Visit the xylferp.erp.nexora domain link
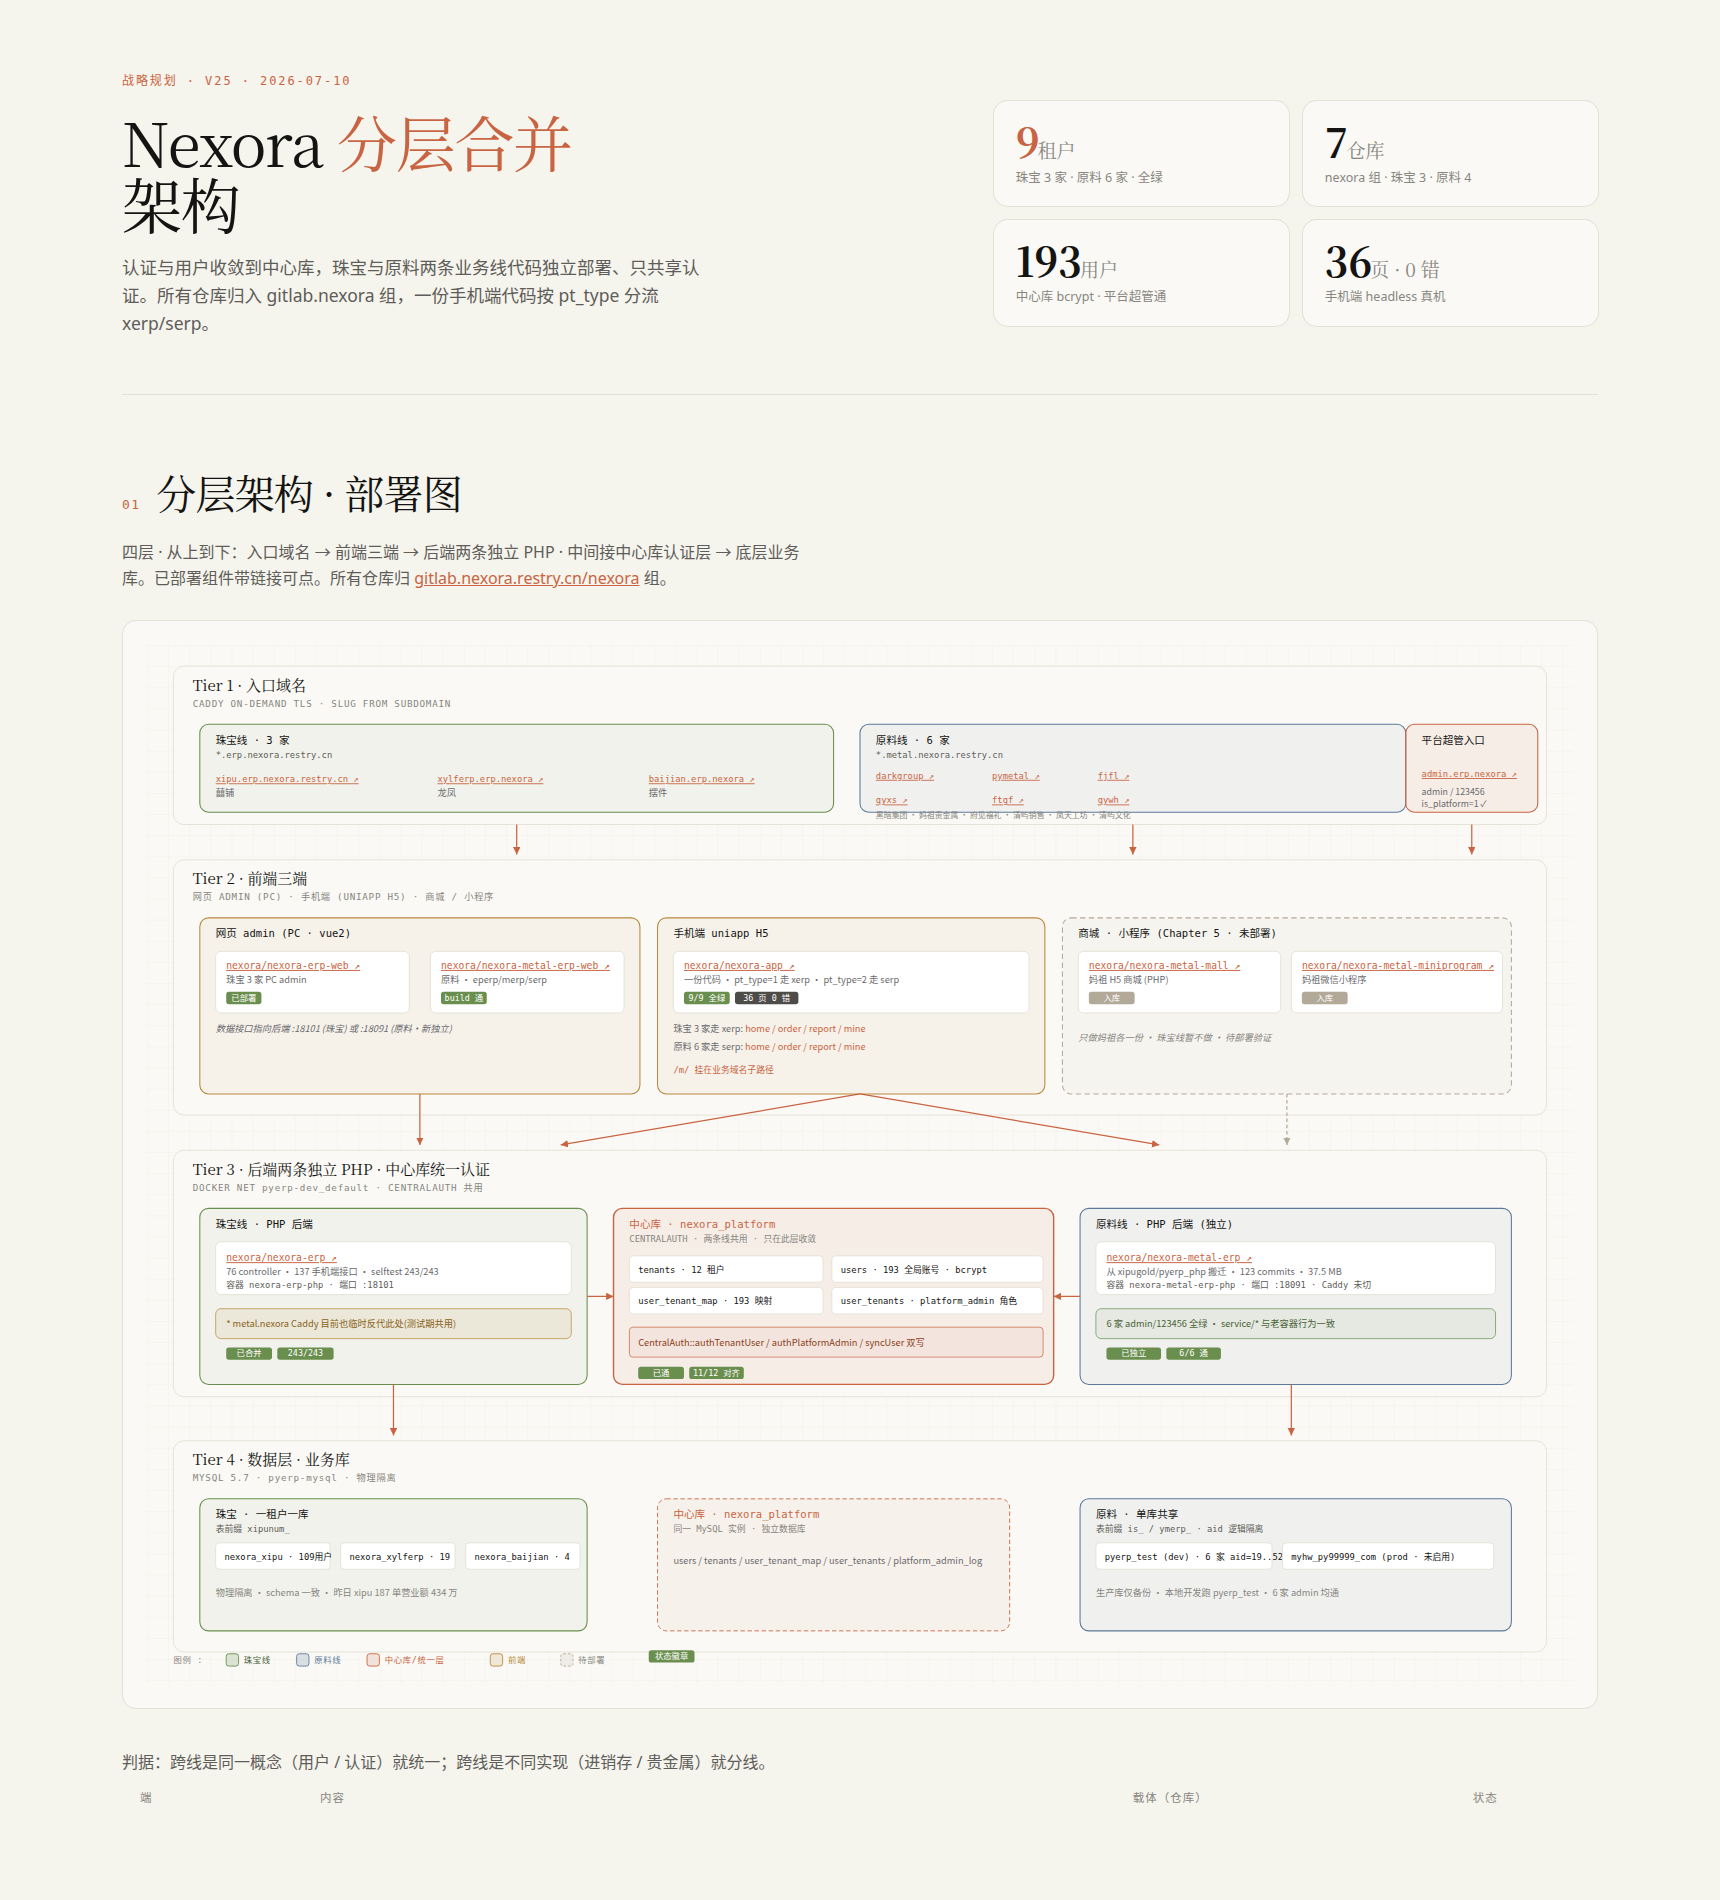 tap(490, 779)
